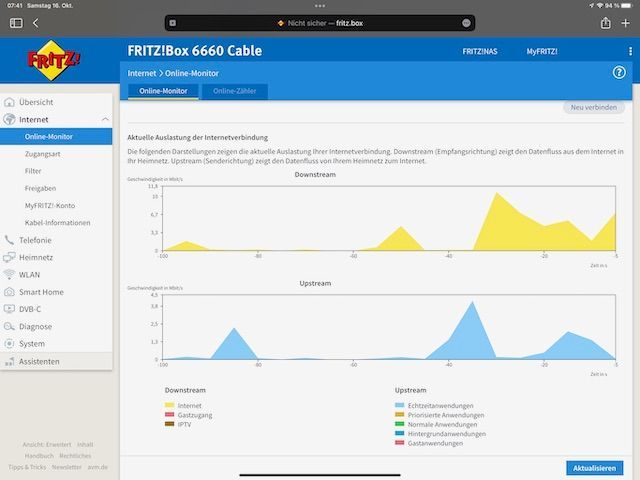Click the Neu verbinden button
The width and height of the screenshot is (640, 480).
point(594,107)
